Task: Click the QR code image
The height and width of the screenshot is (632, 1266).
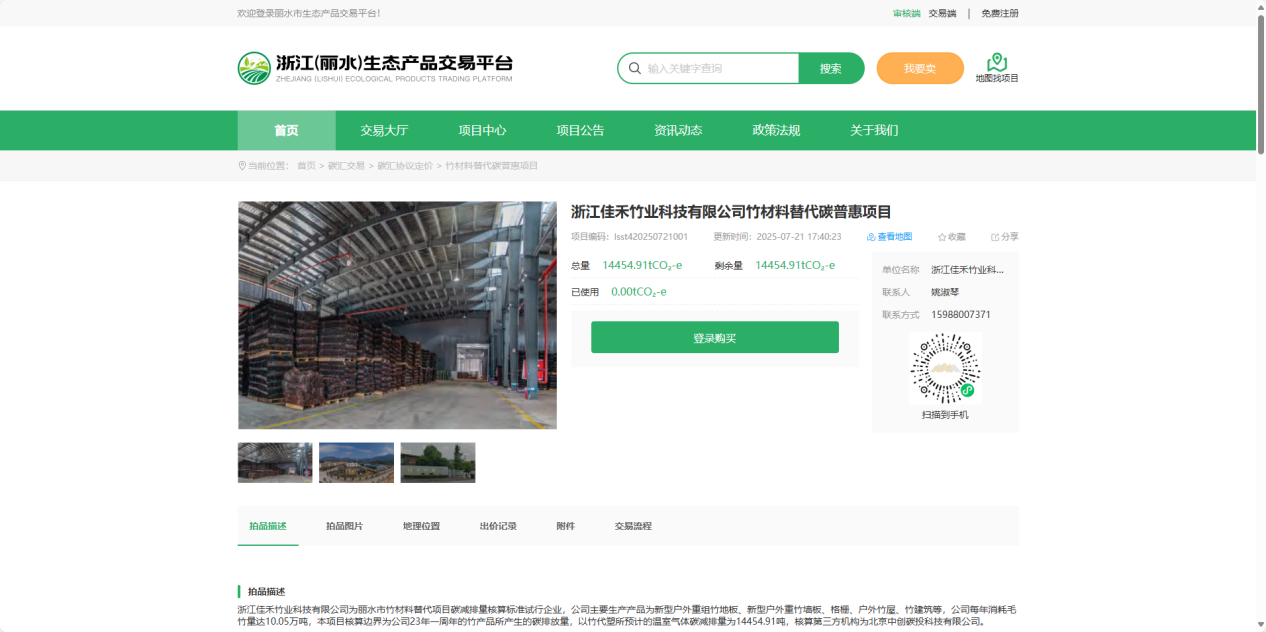Action: (945, 369)
